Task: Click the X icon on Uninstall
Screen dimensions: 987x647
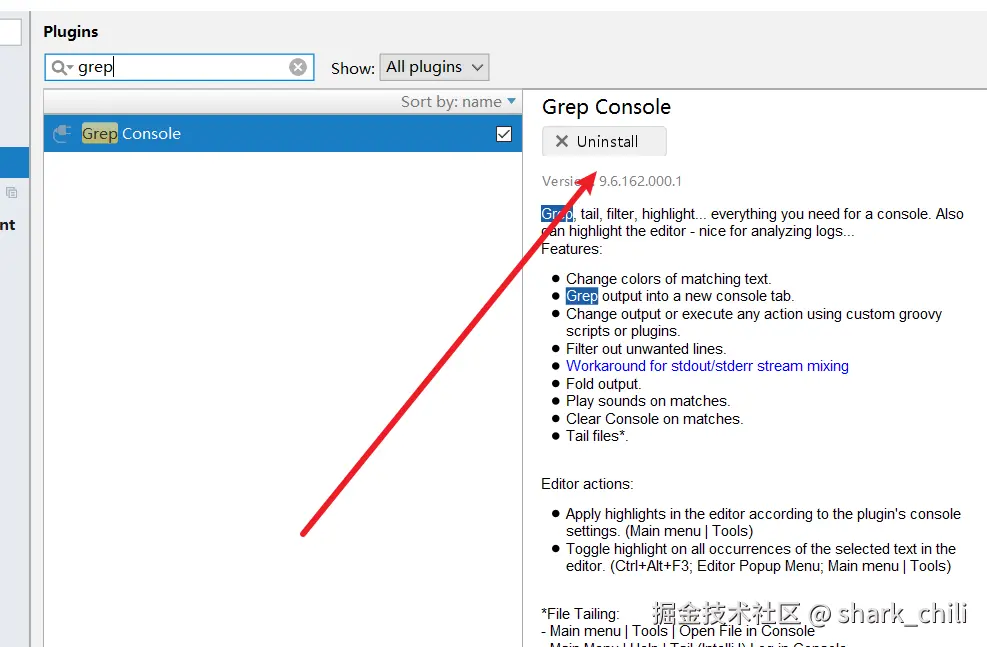Action: tap(561, 142)
